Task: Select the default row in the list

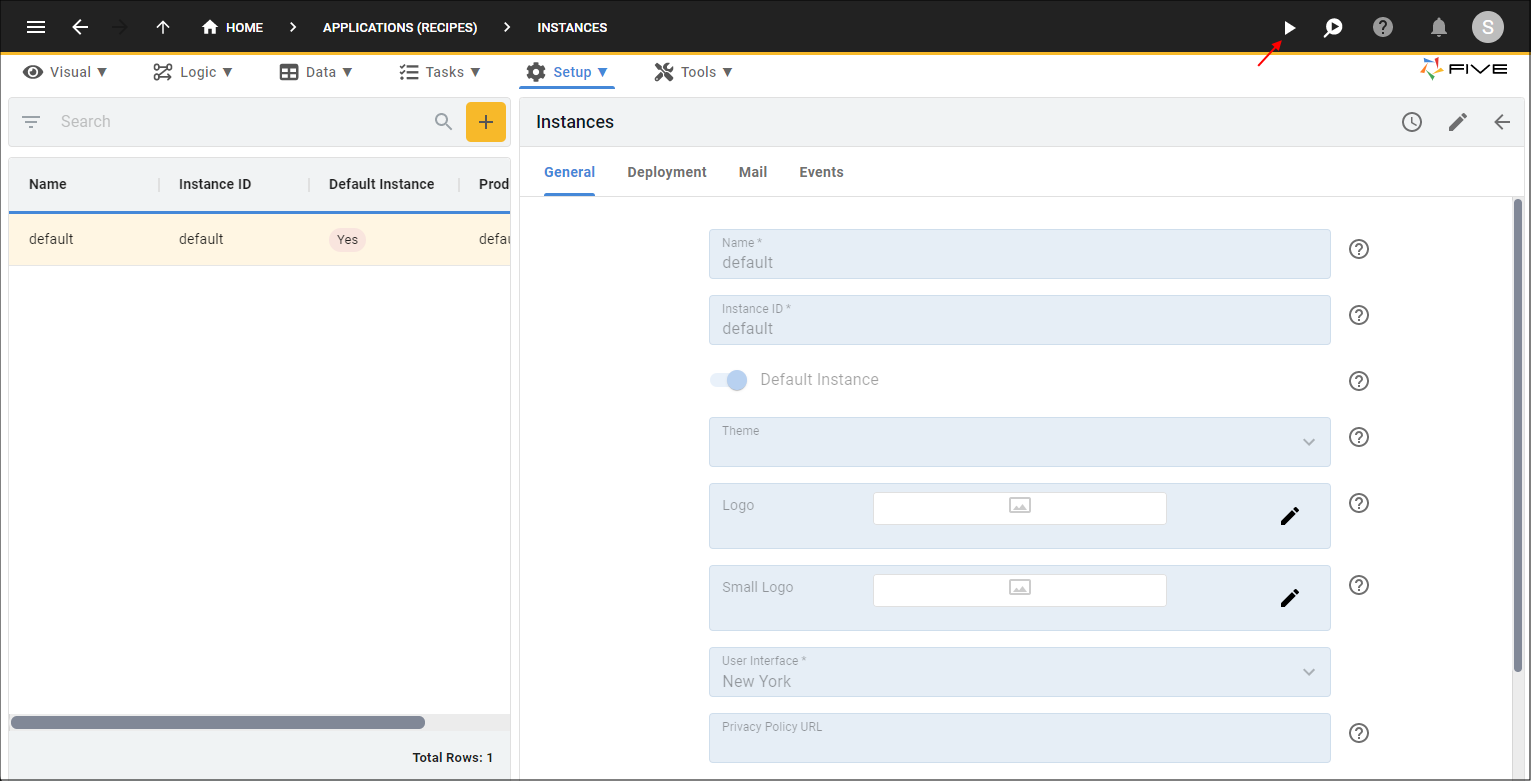Action: 260,240
